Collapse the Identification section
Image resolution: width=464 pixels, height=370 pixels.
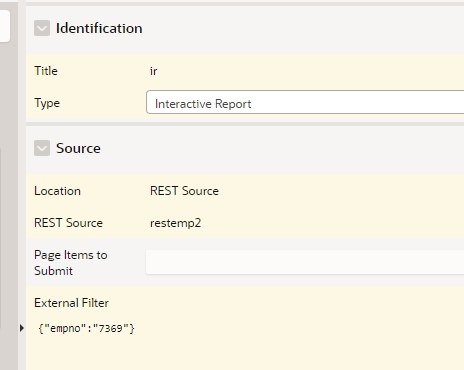coord(42,28)
